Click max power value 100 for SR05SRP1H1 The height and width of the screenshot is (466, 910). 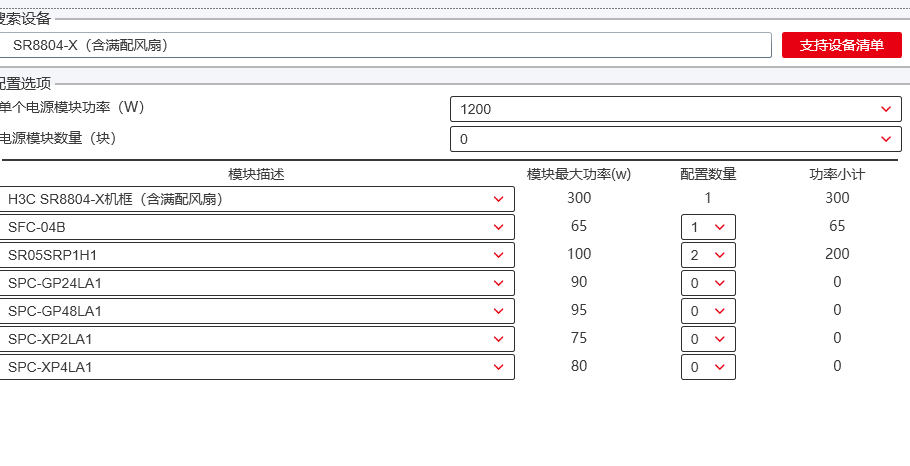tap(579, 254)
